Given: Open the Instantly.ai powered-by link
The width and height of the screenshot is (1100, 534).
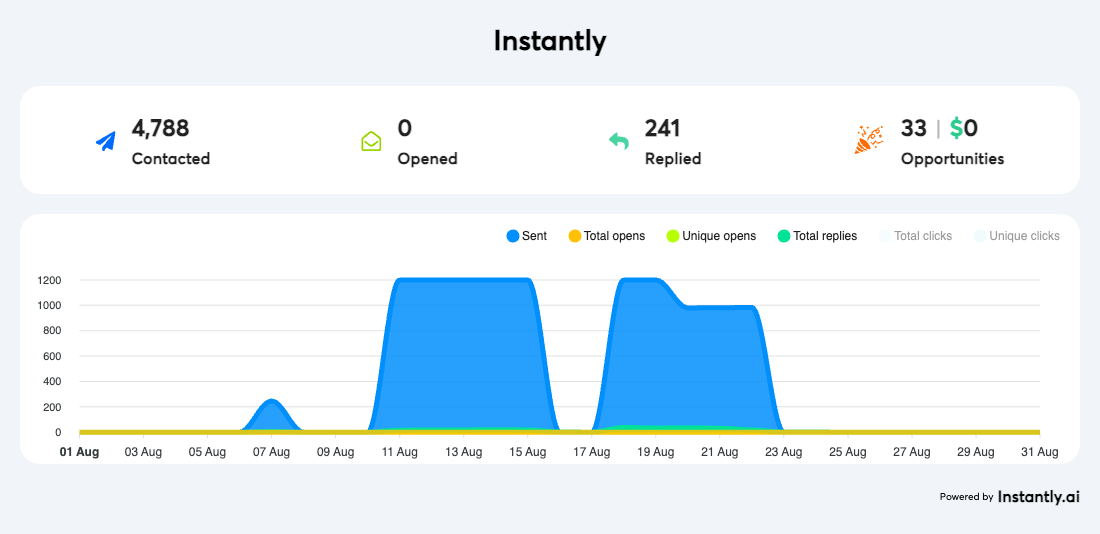Looking at the screenshot, I should [1038, 496].
